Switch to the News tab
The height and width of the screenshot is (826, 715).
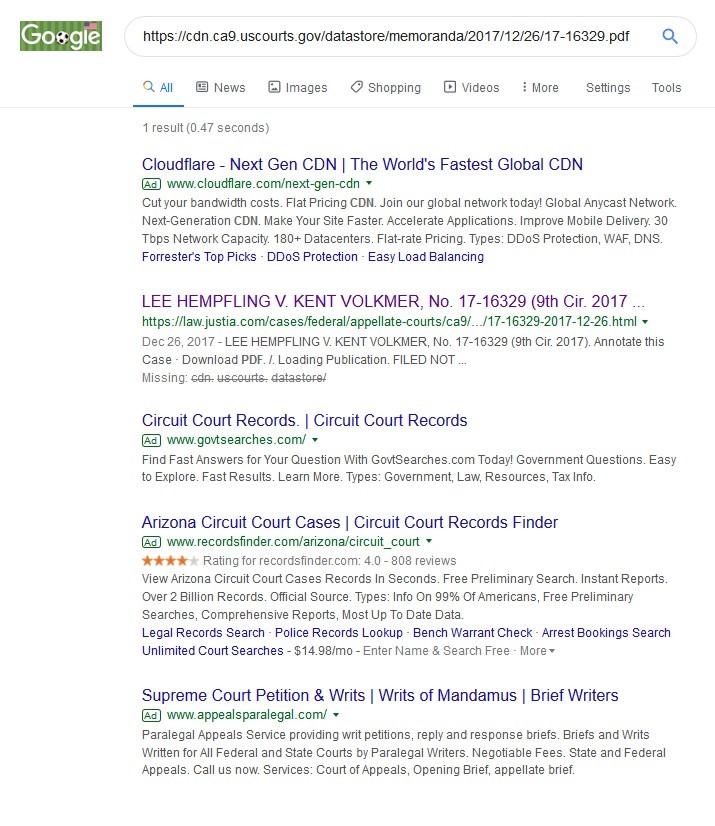220,87
